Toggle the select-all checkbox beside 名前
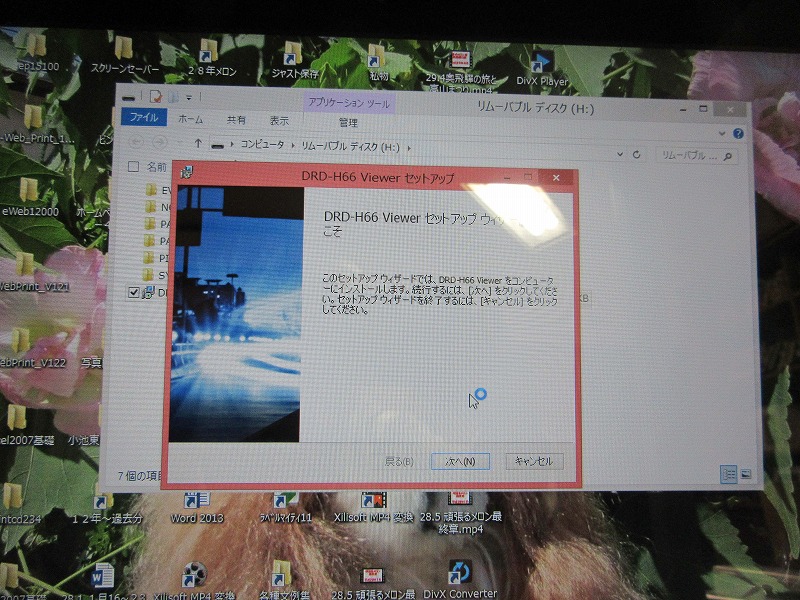This screenshot has height=600, width=800. point(134,166)
